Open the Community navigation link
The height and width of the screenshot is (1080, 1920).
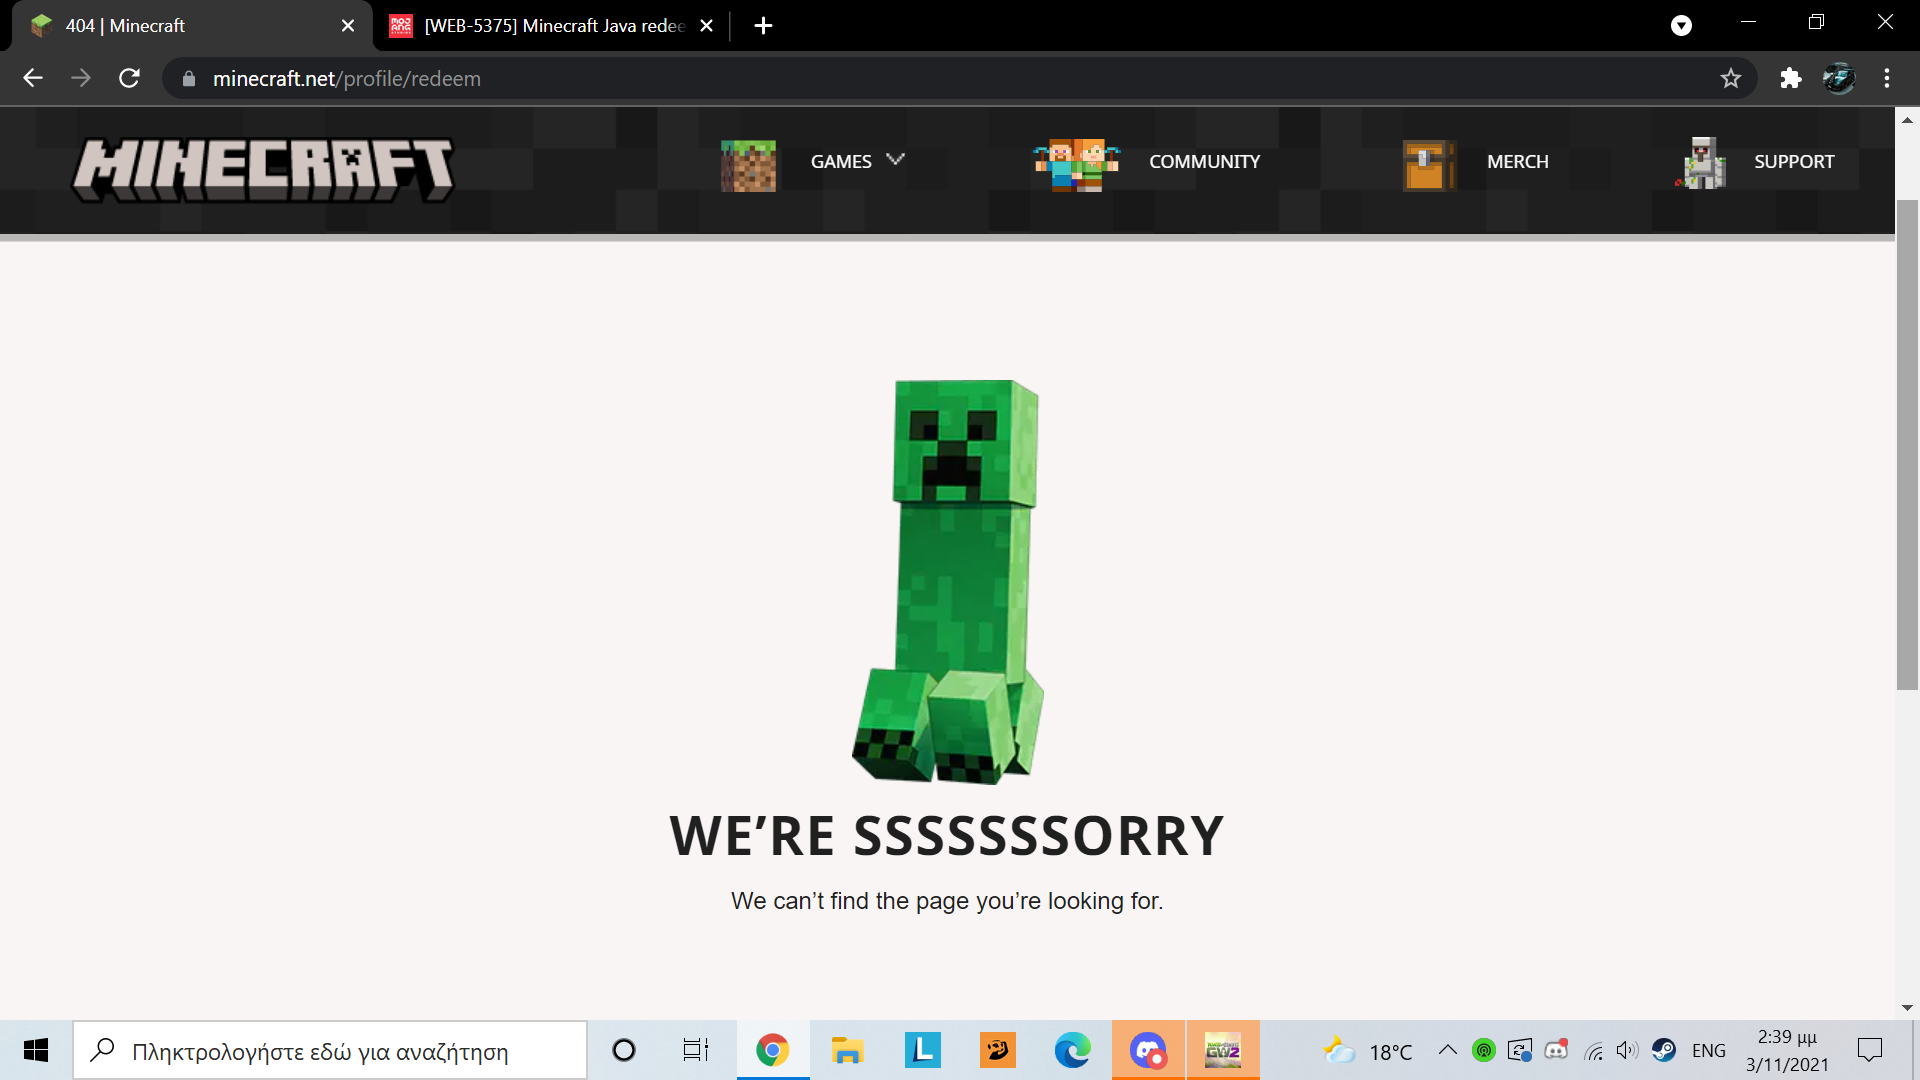tap(1204, 162)
